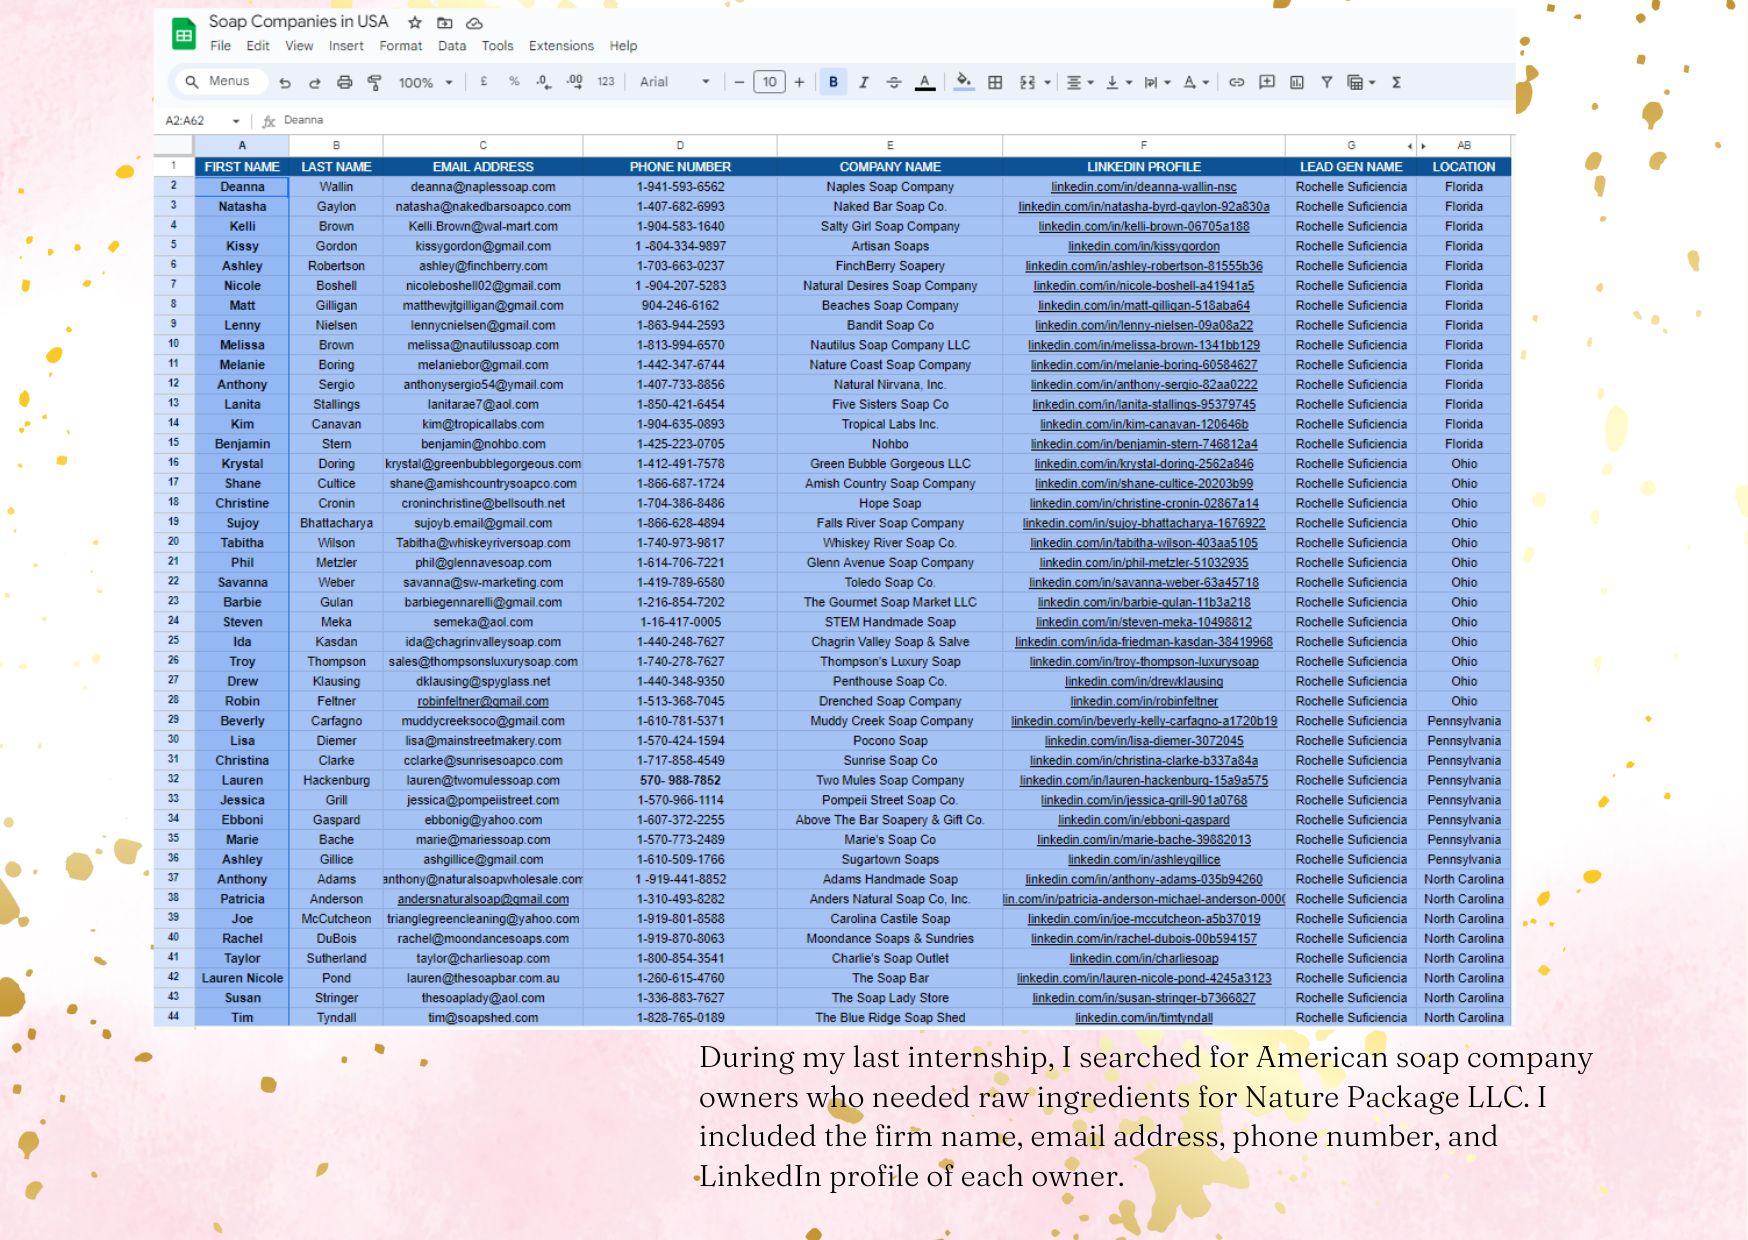Star the Soap Companies in USA document

tap(415, 22)
